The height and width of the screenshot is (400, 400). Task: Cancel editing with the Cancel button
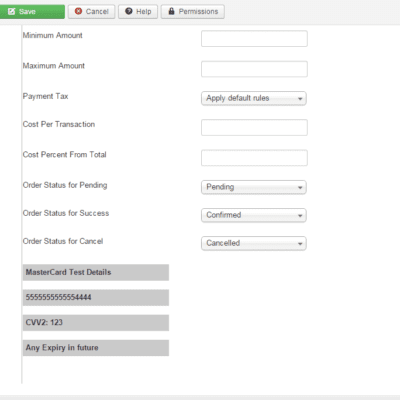point(92,12)
